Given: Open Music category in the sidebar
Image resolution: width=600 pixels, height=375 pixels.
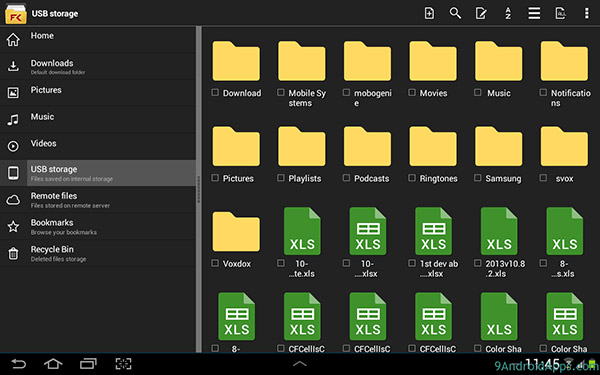Looking at the screenshot, I should pyautogui.click(x=98, y=119).
